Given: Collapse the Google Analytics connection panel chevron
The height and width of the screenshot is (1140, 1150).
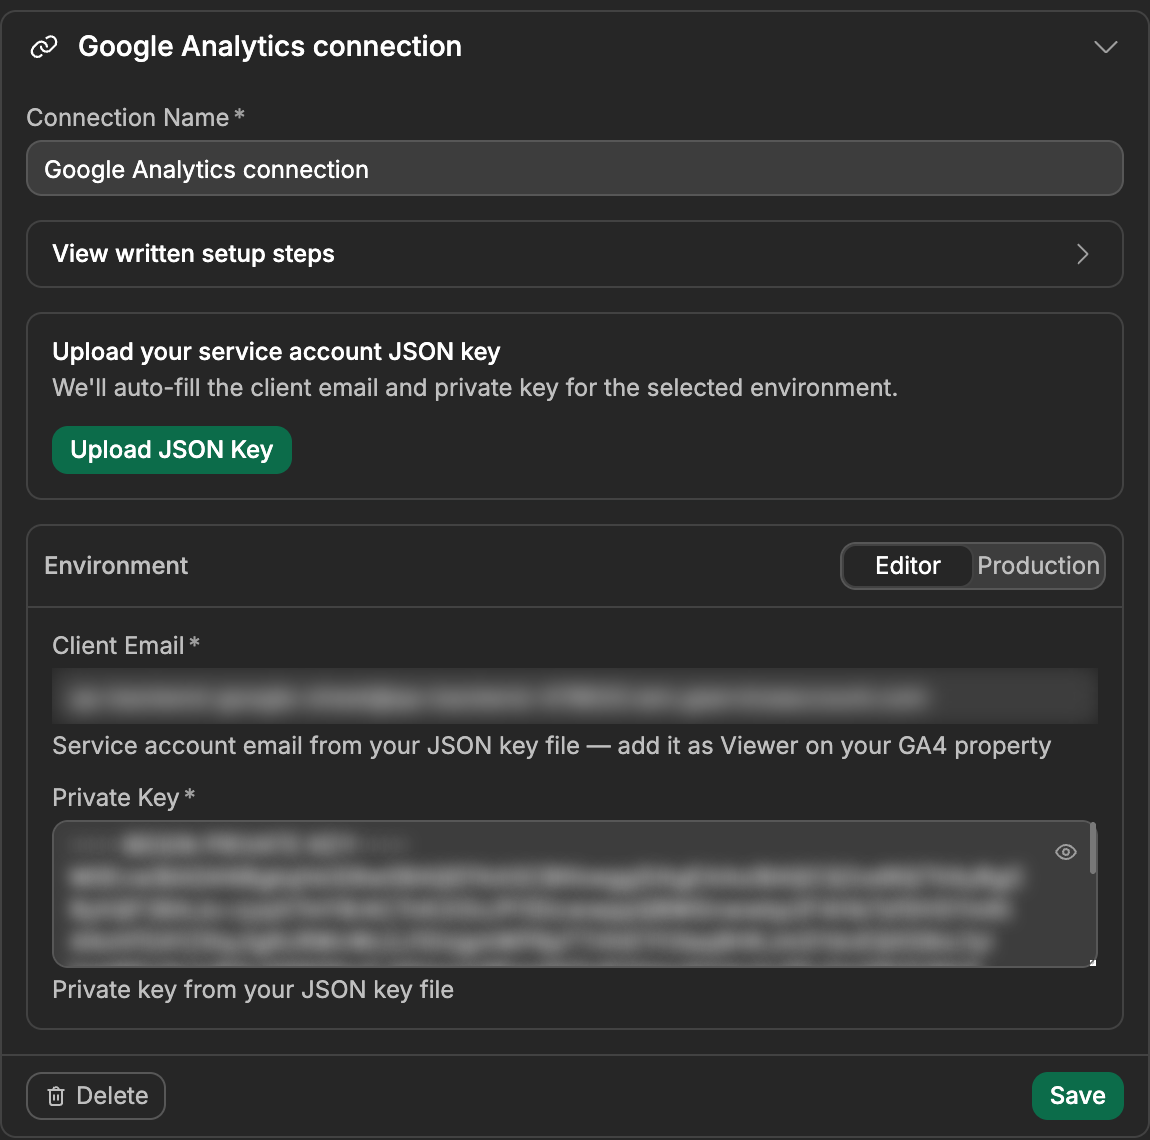Looking at the screenshot, I should [x=1105, y=47].
